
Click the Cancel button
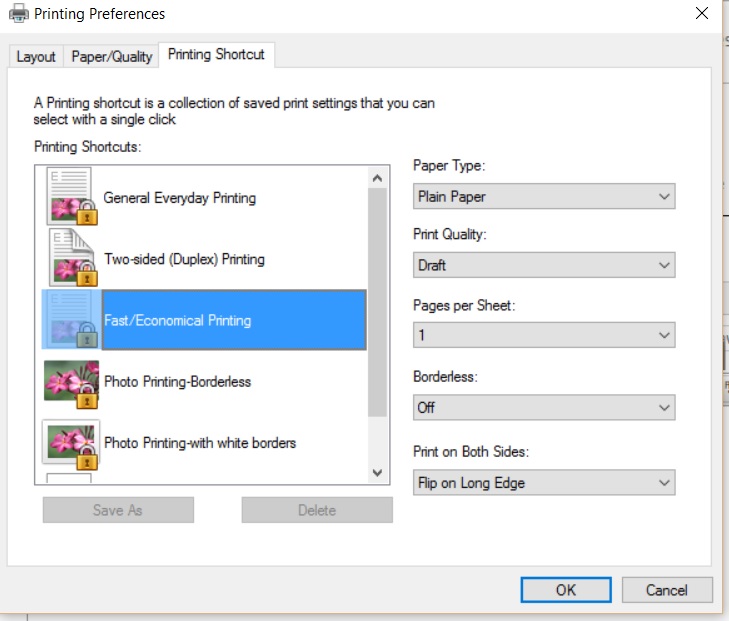point(667,590)
